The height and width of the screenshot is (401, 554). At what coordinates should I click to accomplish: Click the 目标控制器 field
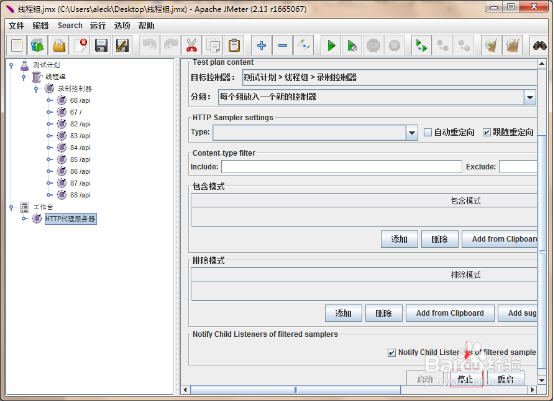point(389,77)
